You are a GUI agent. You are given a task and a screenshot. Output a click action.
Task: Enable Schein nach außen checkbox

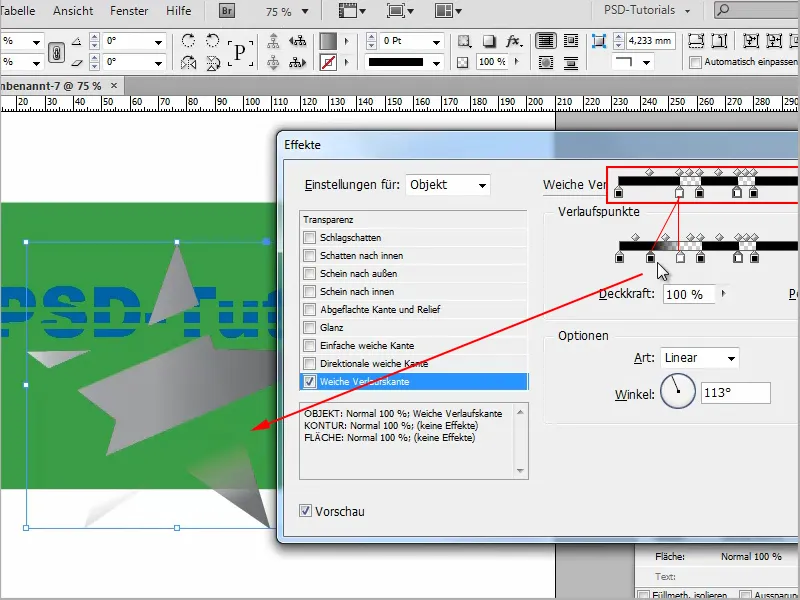coord(309,273)
